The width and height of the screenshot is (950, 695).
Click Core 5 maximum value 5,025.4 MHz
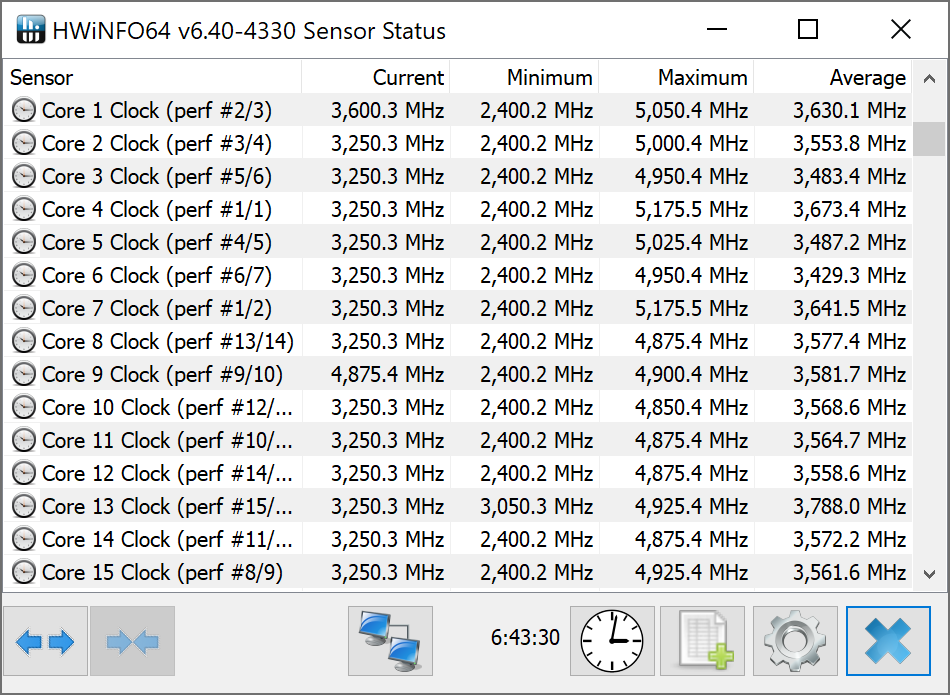pyautogui.click(x=691, y=242)
